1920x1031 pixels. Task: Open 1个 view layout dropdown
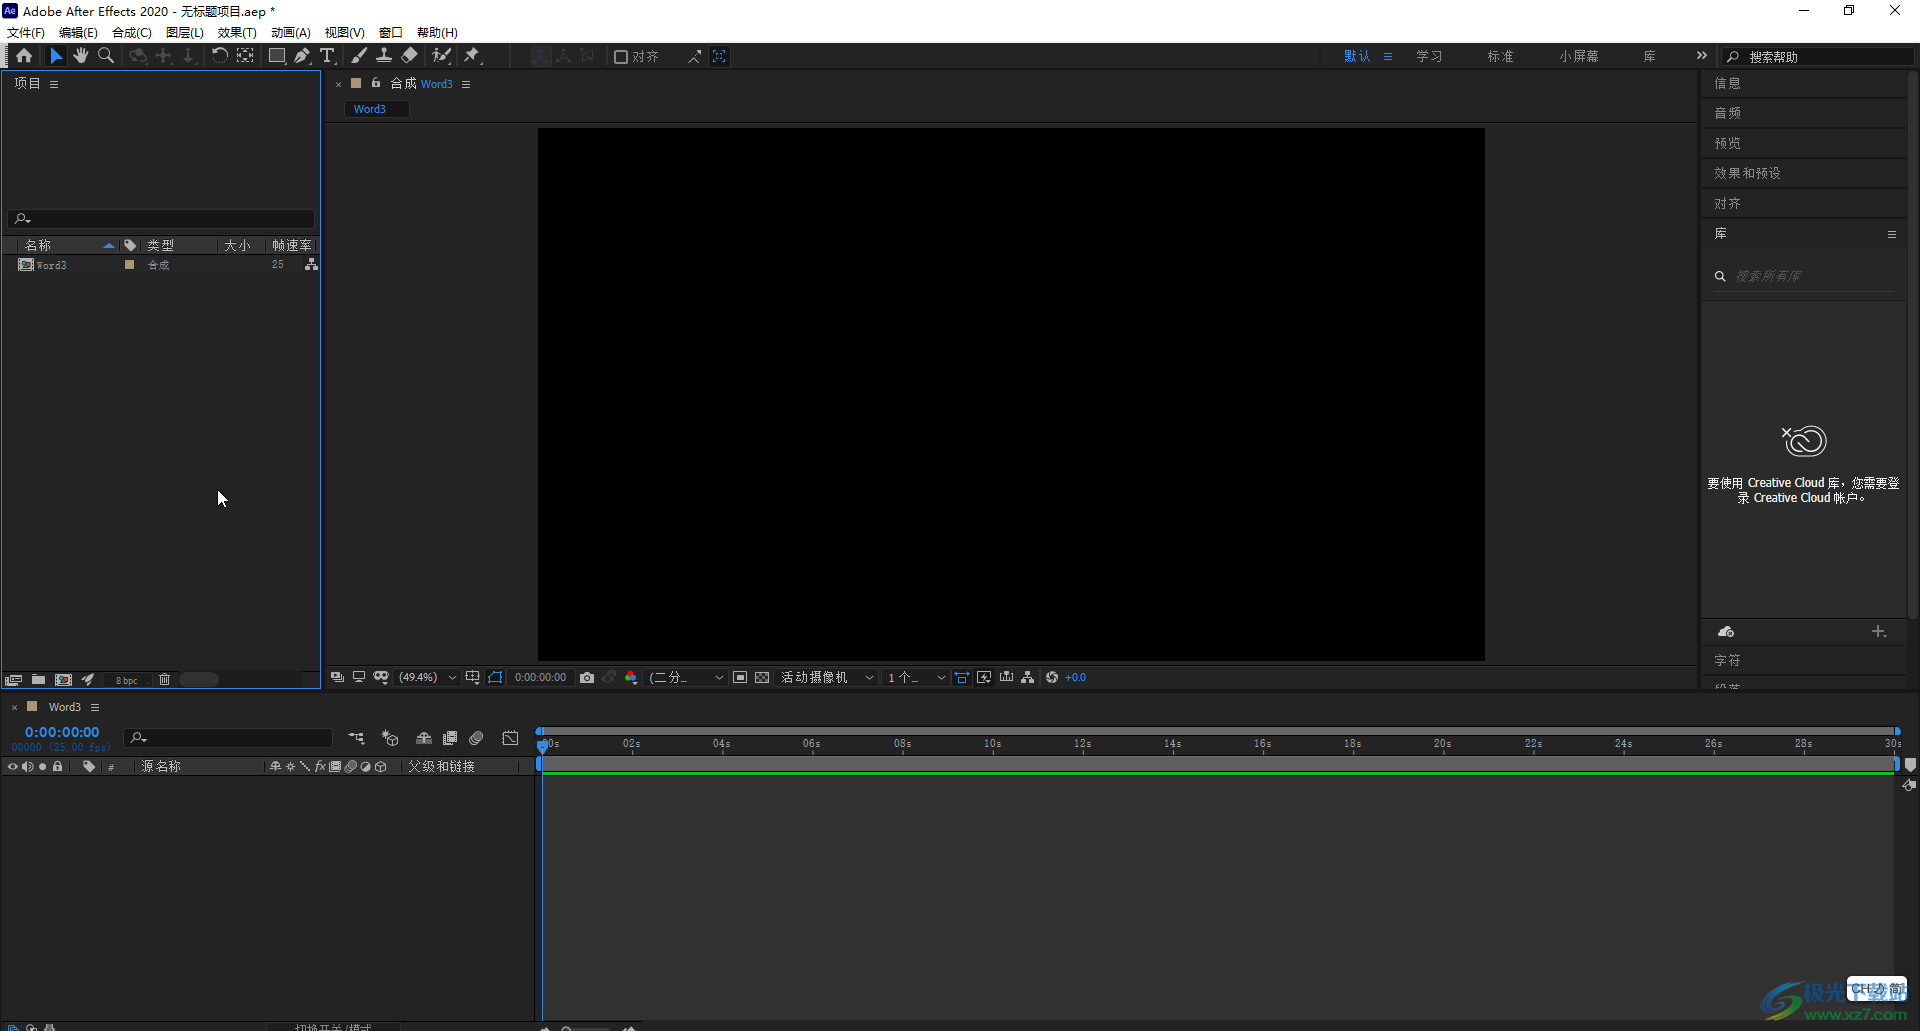(916, 677)
